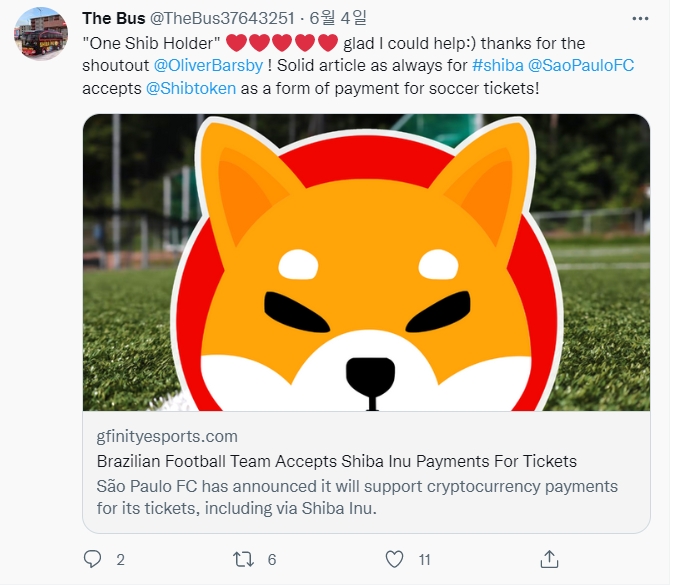Screen dimensions: 673x585
Task: Click São Paulo FC article description text
Action: tap(357, 496)
